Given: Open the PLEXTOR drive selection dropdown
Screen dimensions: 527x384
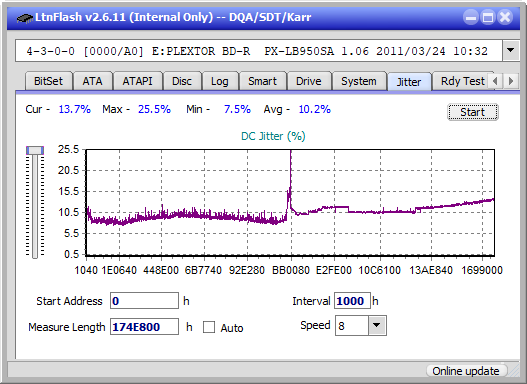Looking at the screenshot, I should [511, 51].
